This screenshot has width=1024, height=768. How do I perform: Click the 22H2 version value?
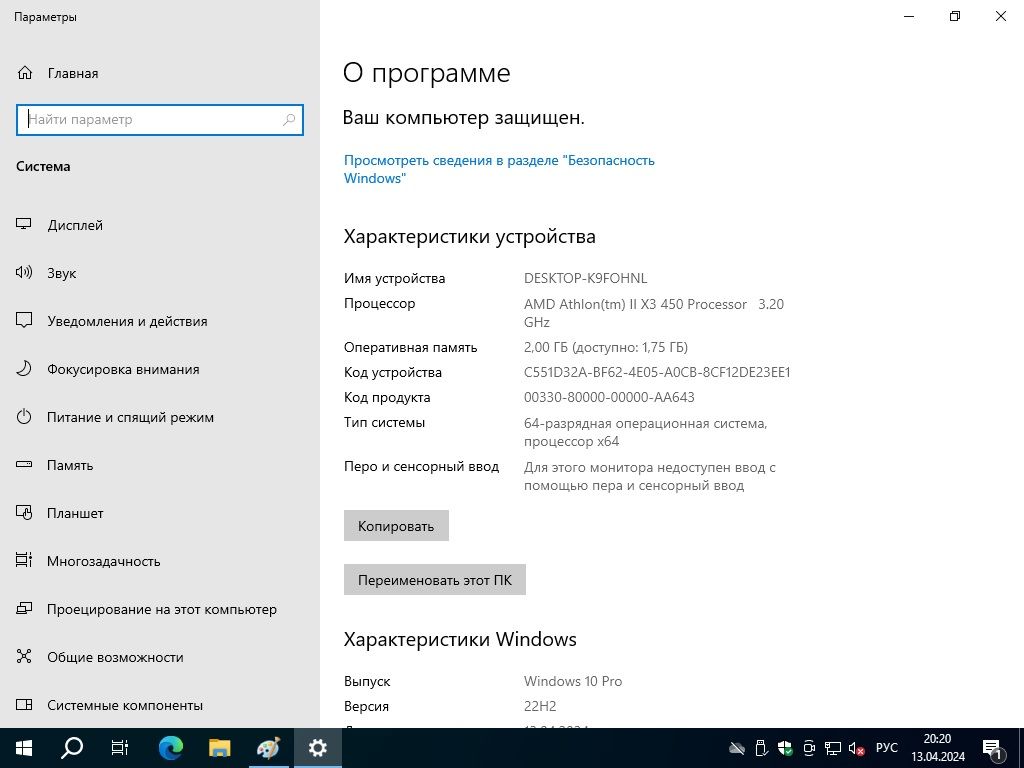(x=540, y=706)
